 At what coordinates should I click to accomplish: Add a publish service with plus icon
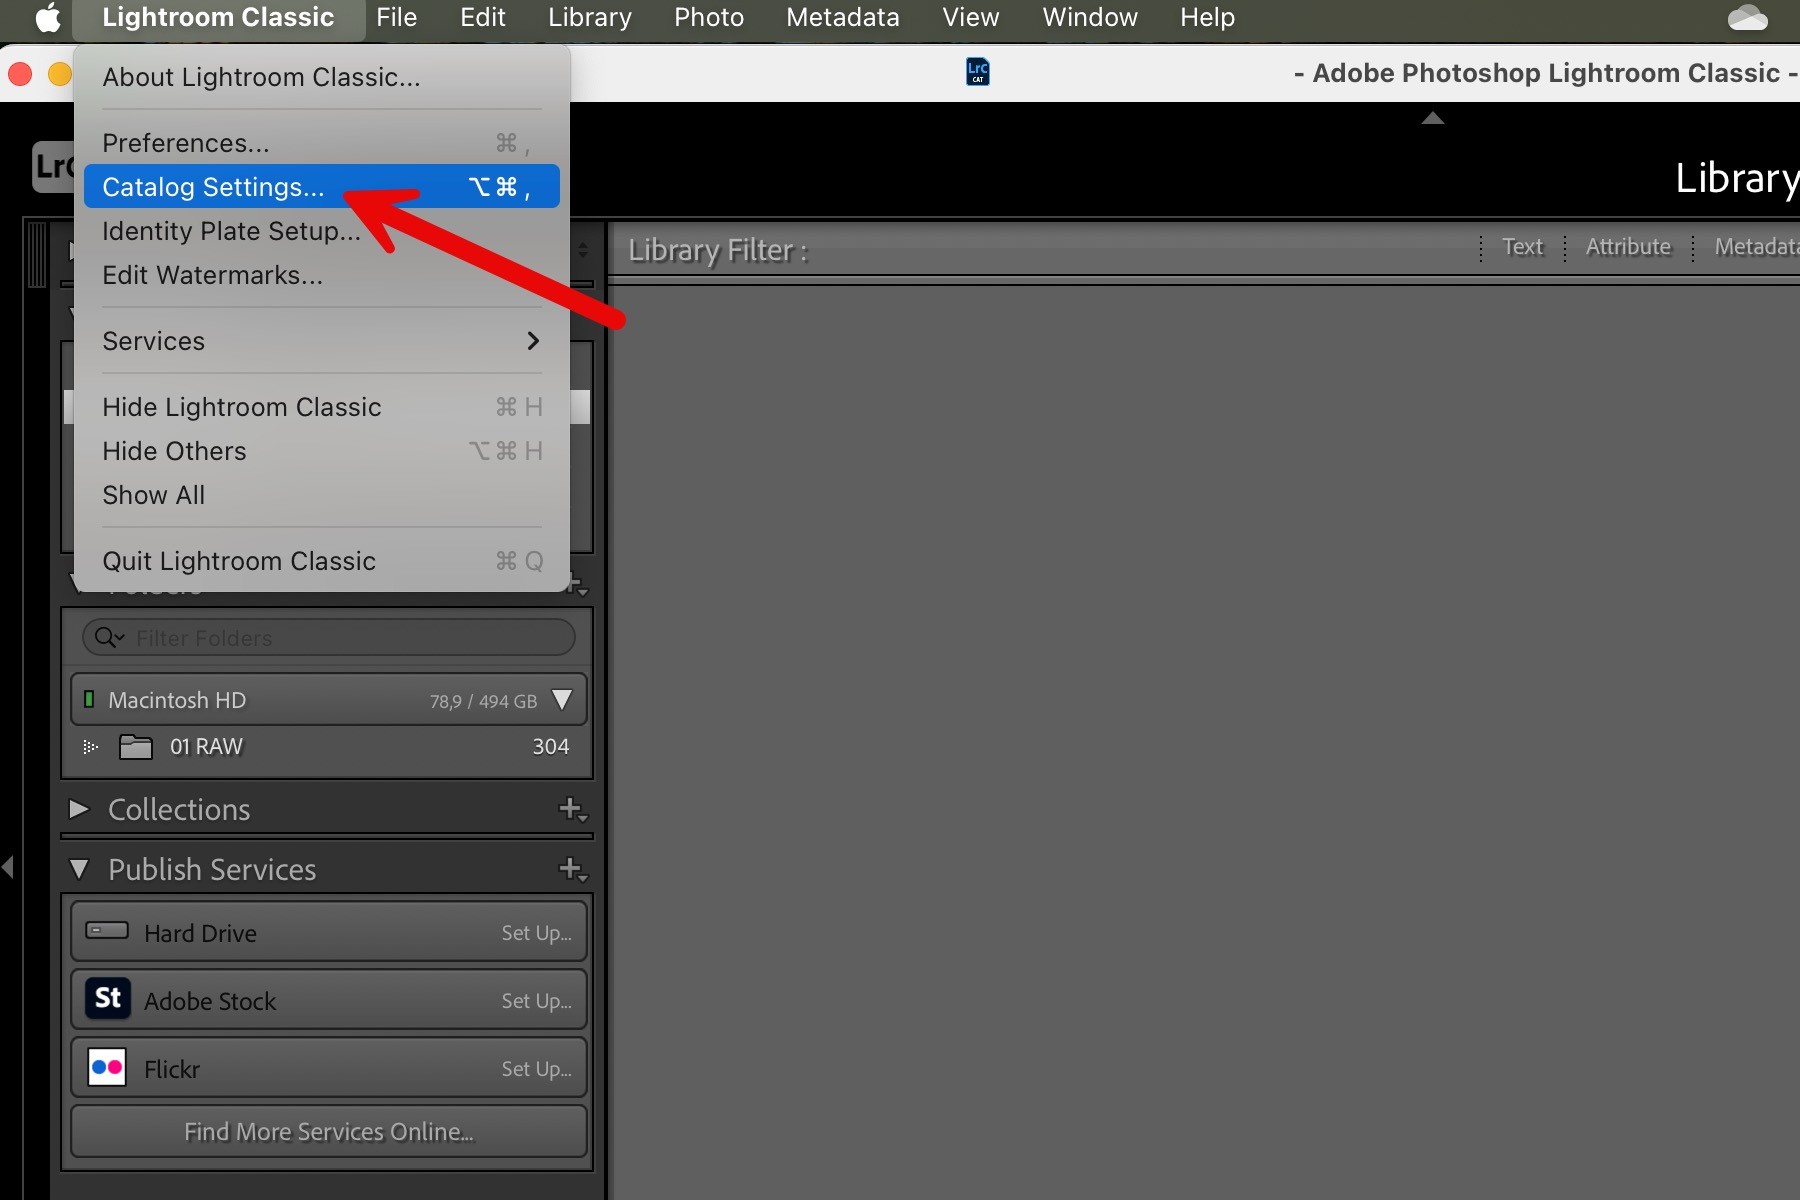click(x=572, y=869)
